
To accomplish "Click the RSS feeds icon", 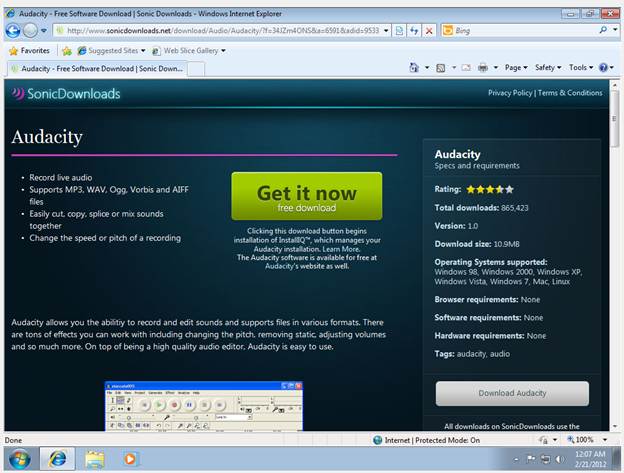I will [441, 68].
